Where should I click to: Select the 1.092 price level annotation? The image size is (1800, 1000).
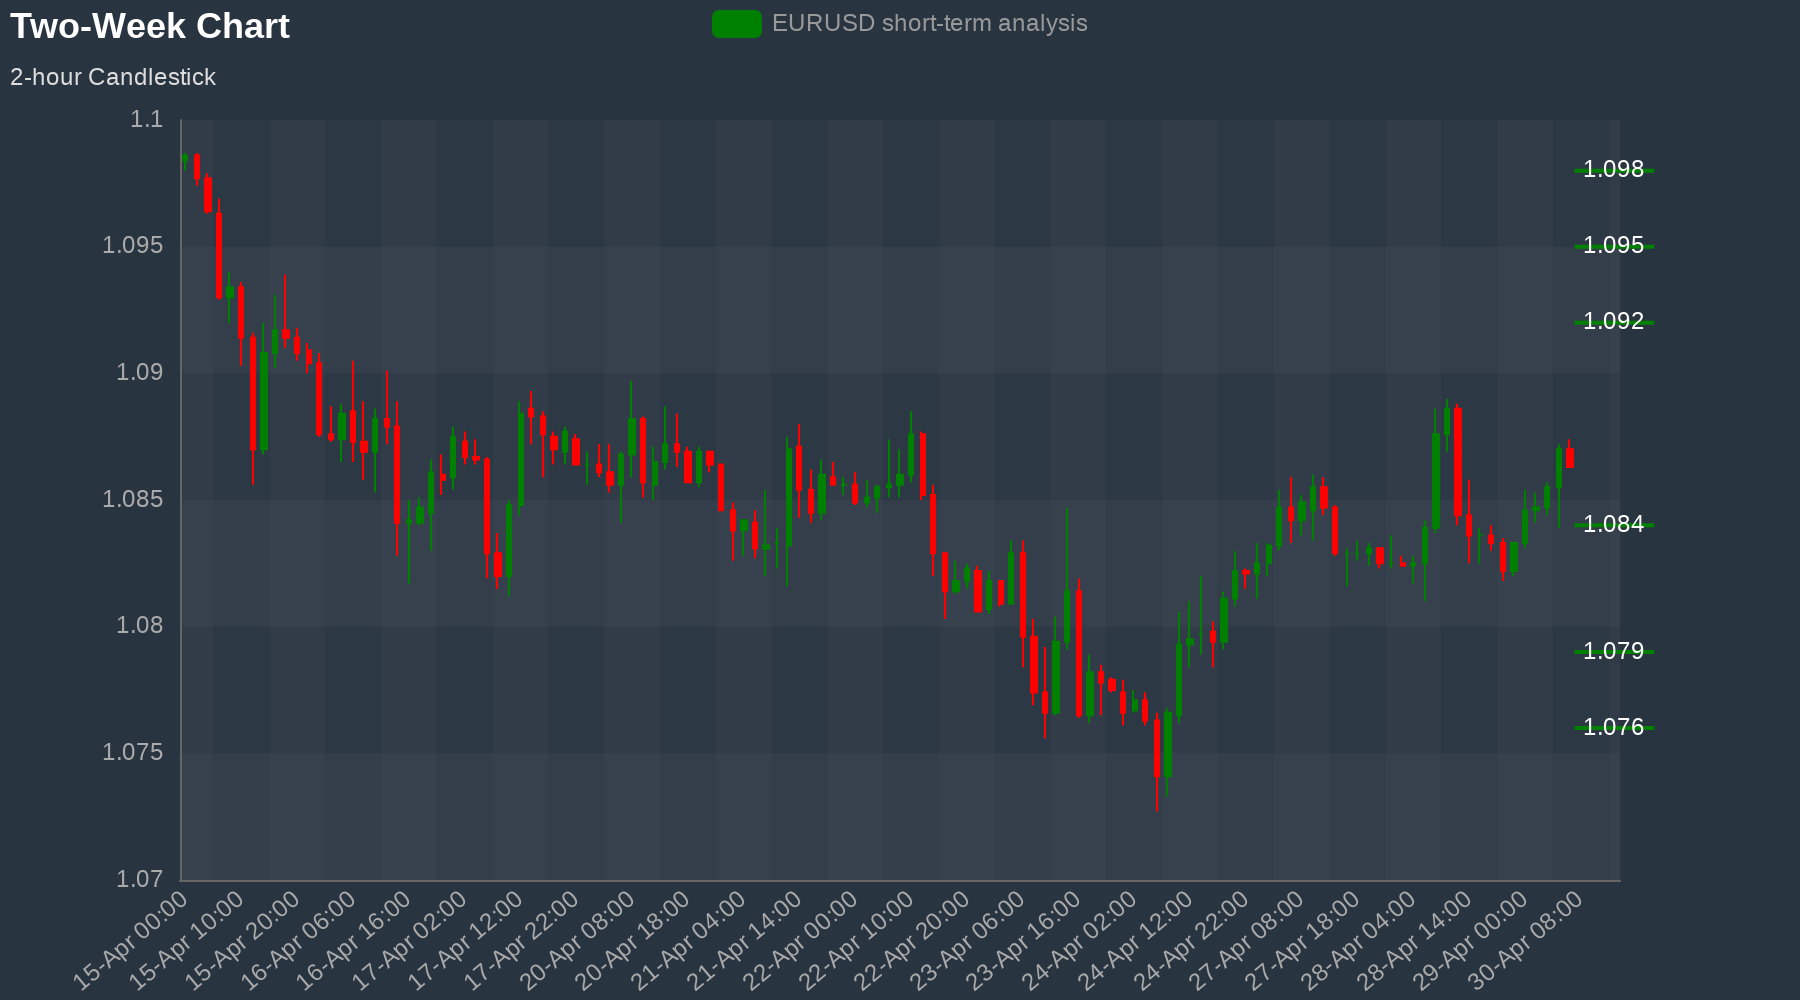click(1613, 322)
